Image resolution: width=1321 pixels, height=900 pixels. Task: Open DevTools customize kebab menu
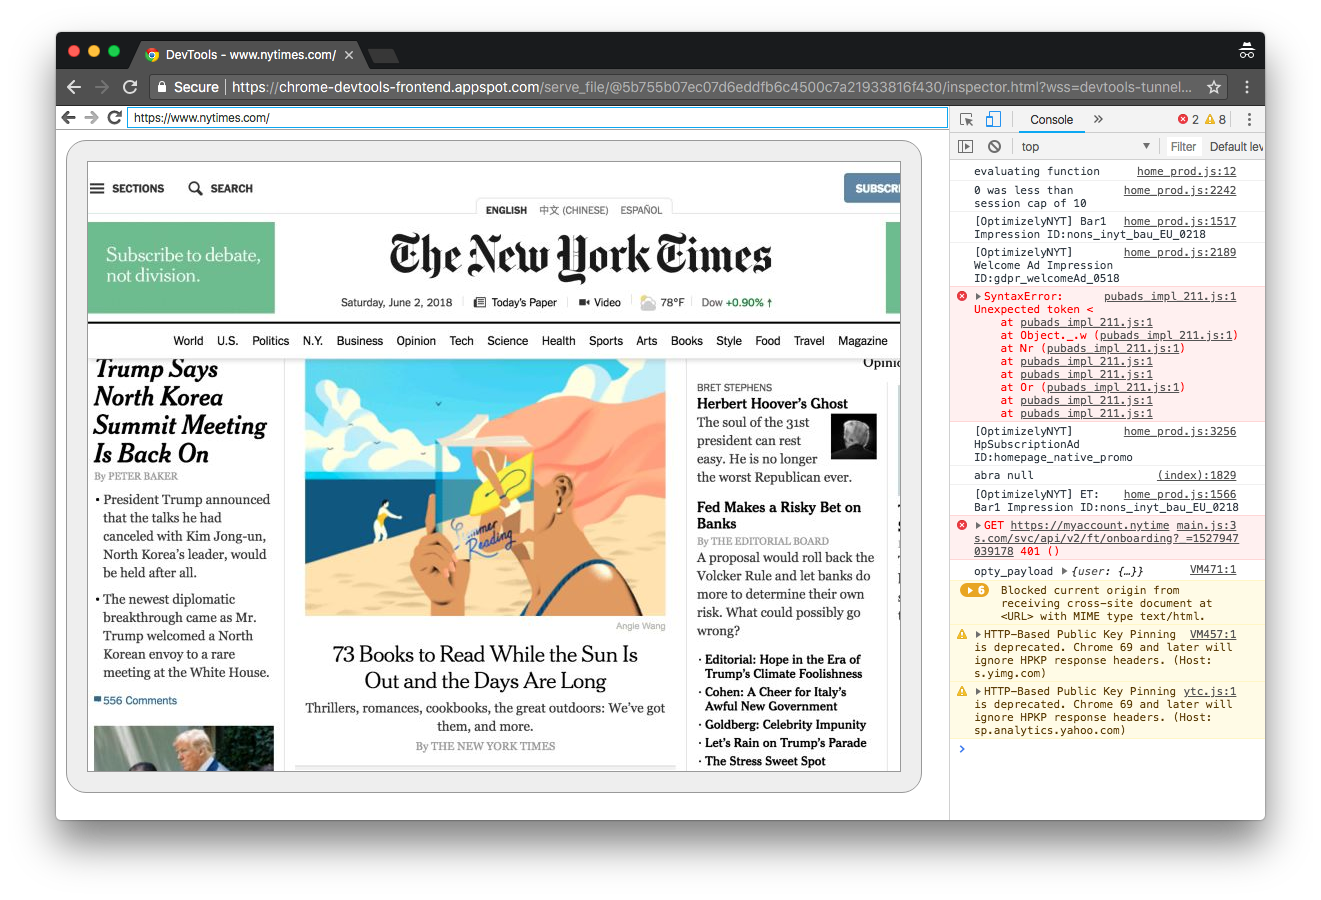coord(1249,119)
